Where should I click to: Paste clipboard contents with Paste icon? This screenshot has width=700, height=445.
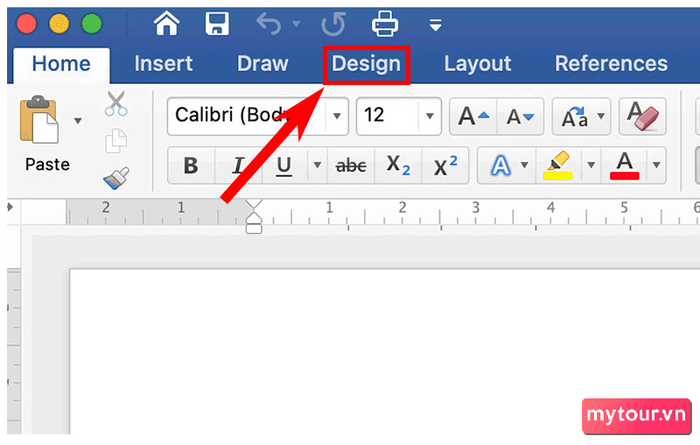click(39, 120)
